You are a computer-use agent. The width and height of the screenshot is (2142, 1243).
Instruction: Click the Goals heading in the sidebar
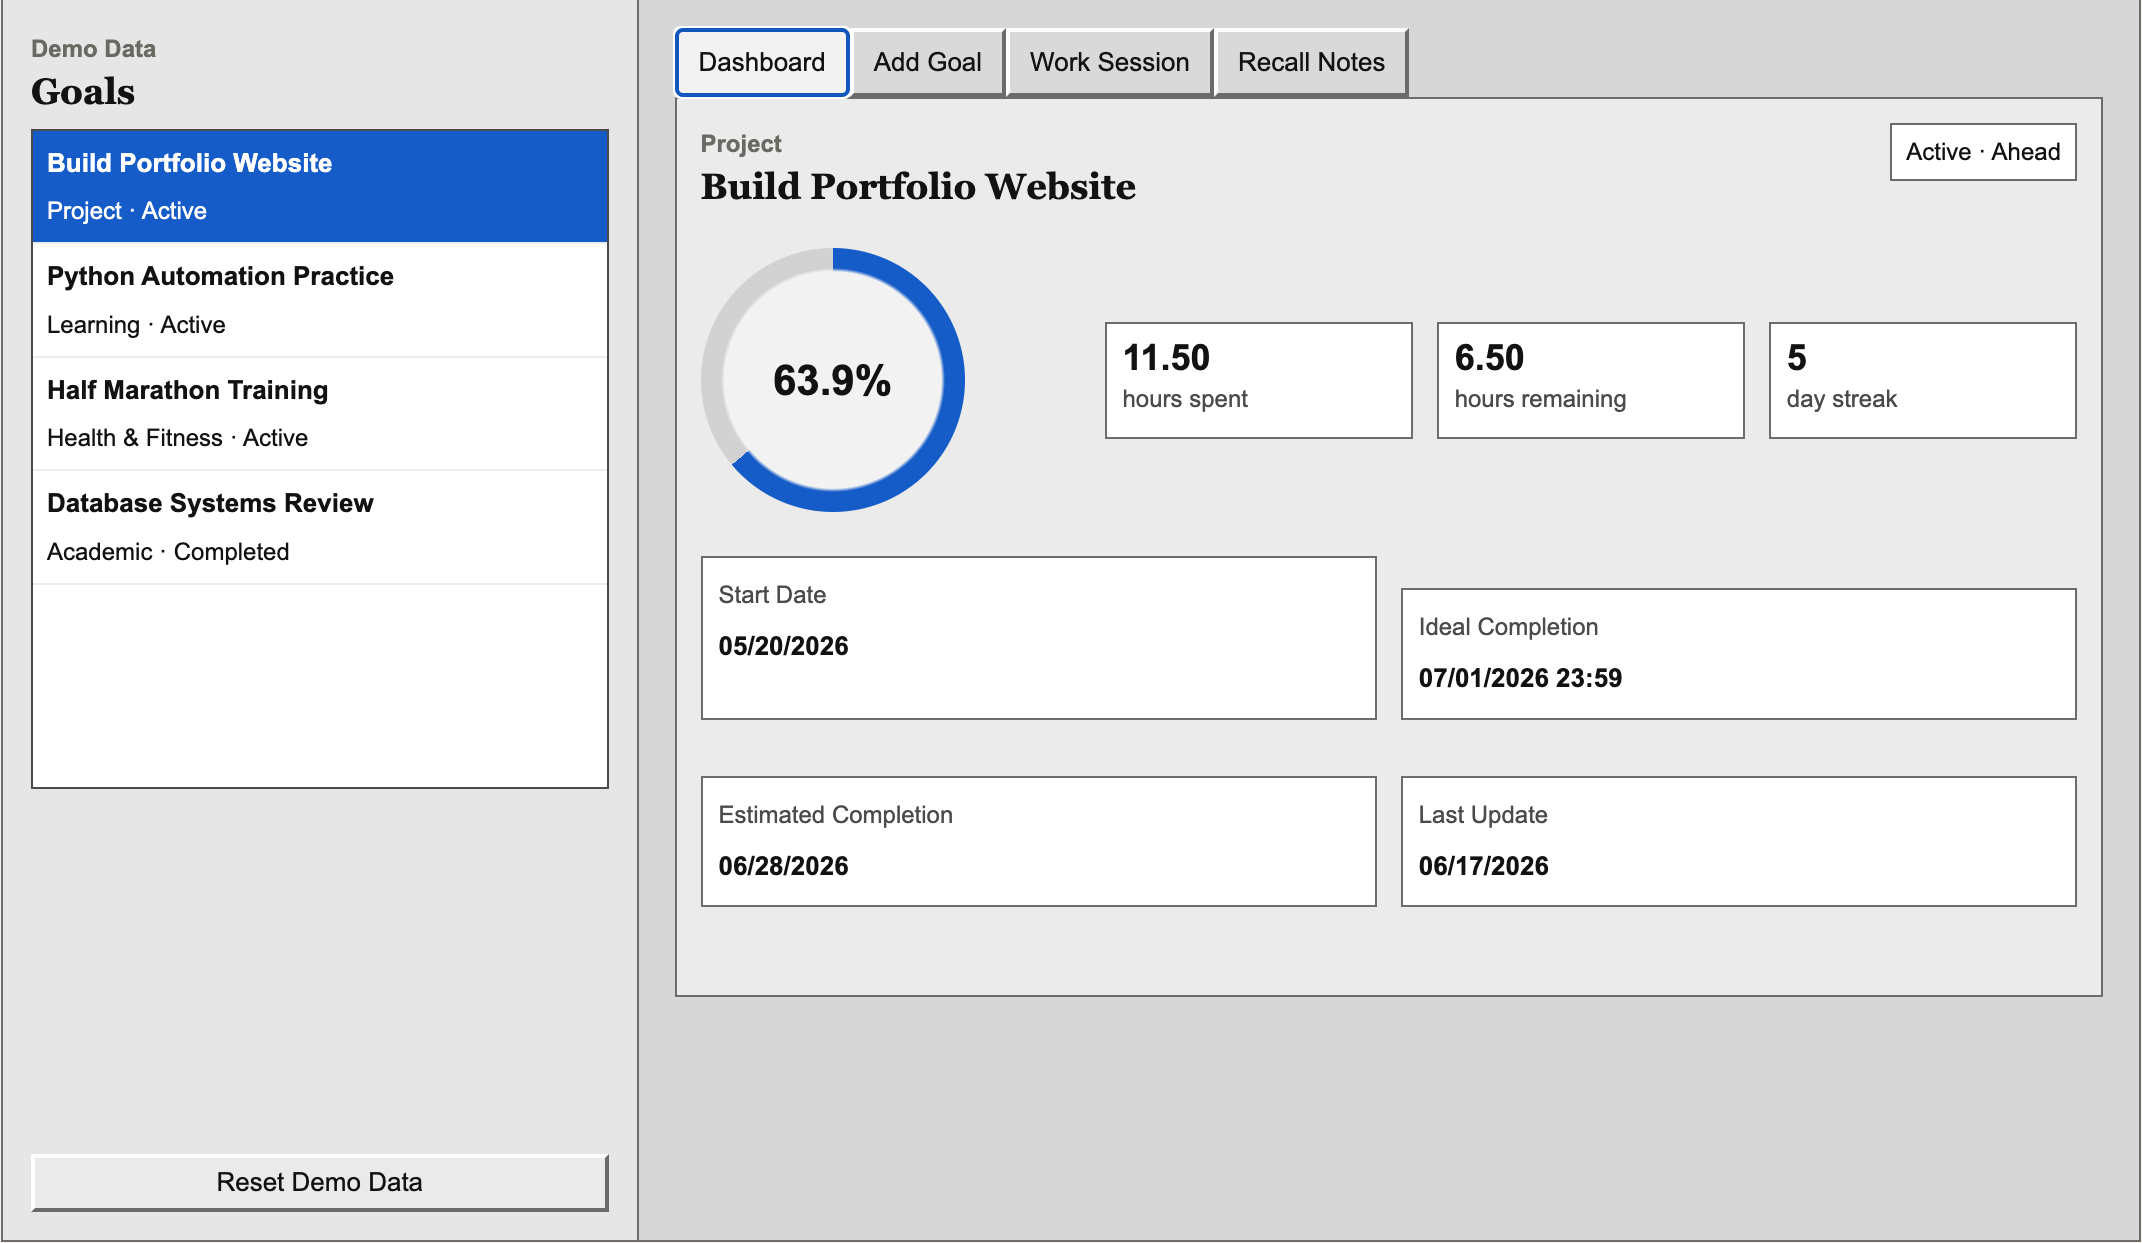(83, 92)
